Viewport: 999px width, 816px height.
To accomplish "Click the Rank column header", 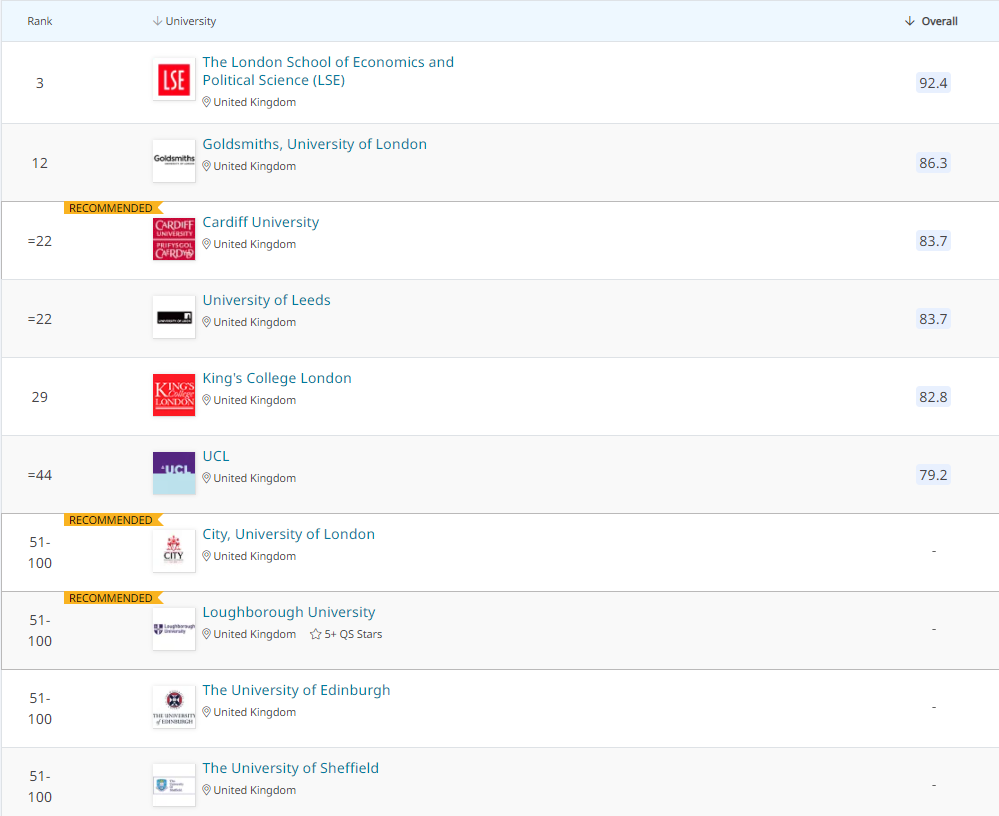I will (x=40, y=21).
